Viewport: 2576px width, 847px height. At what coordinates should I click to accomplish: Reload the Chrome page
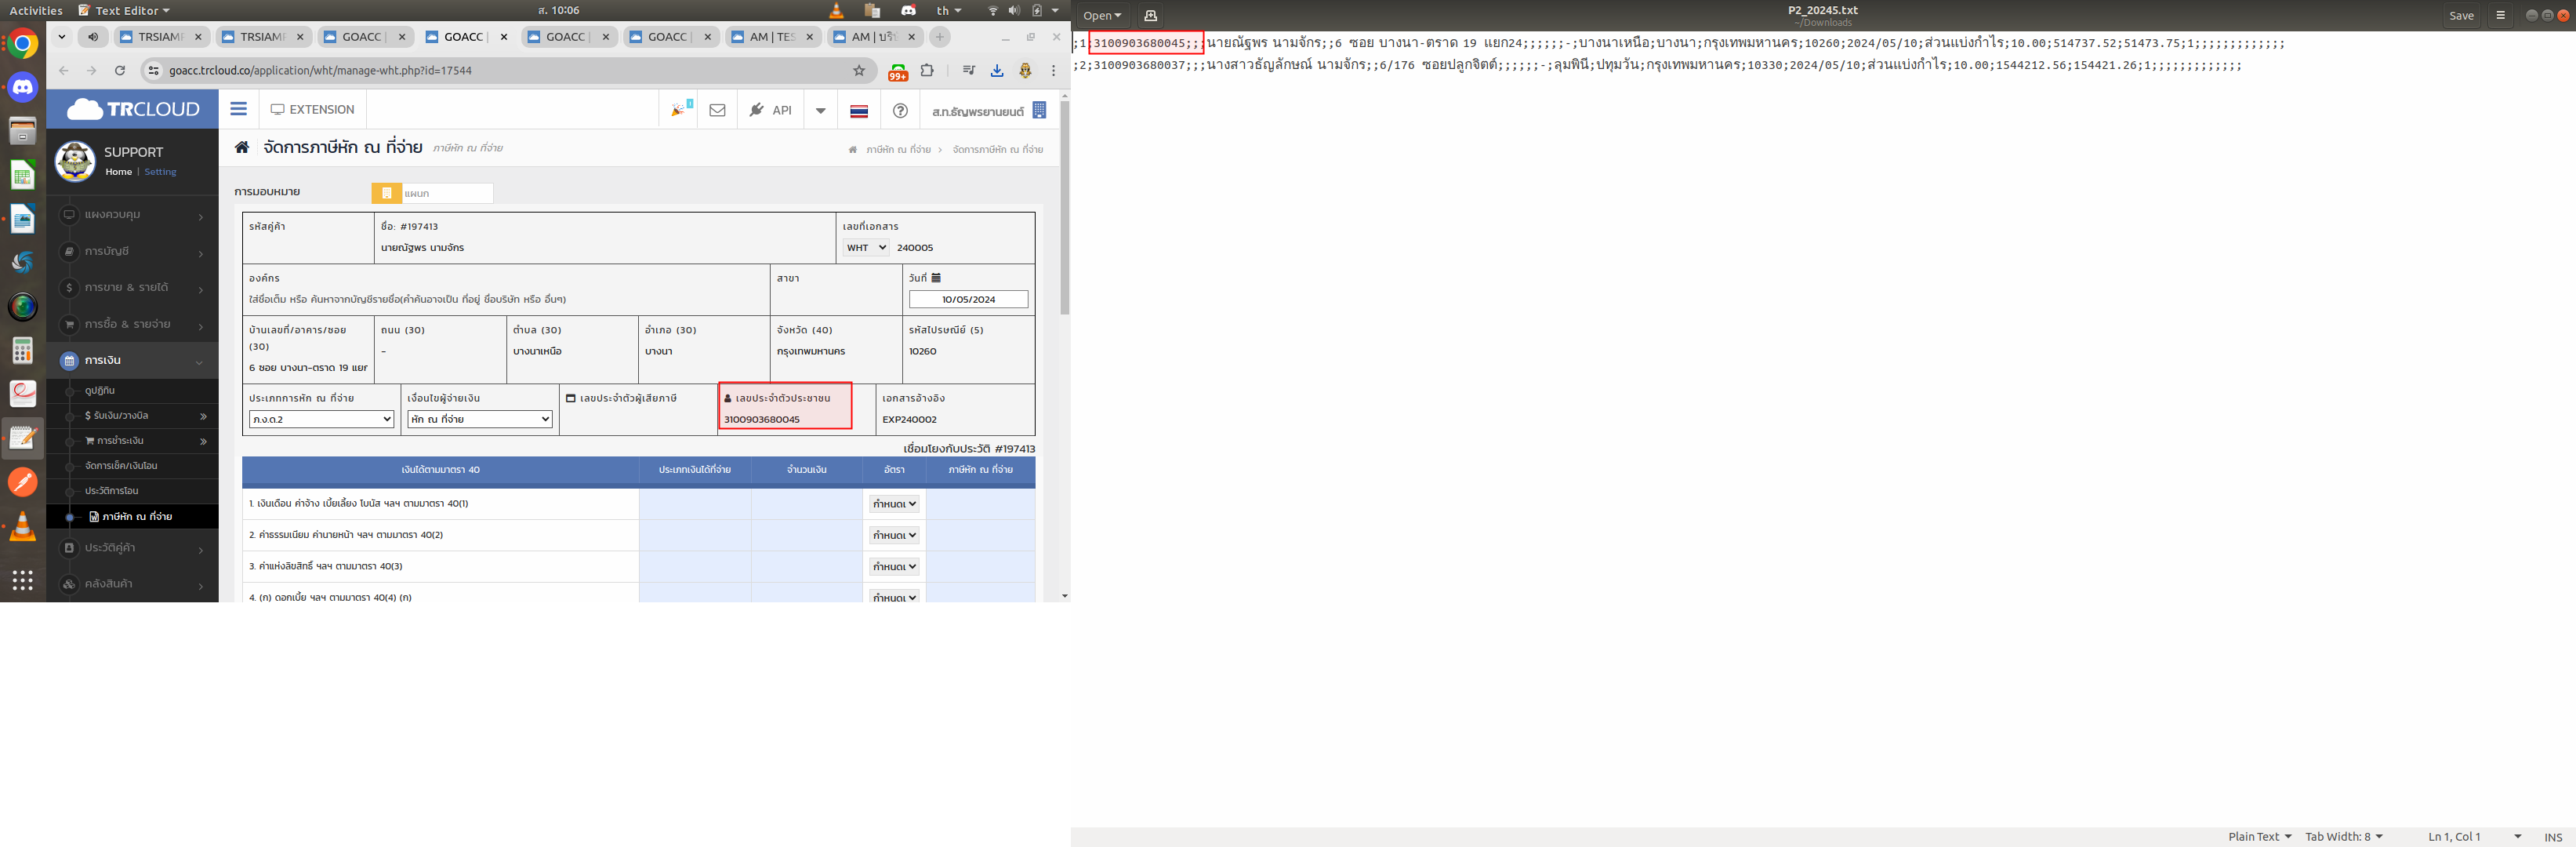coord(120,70)
